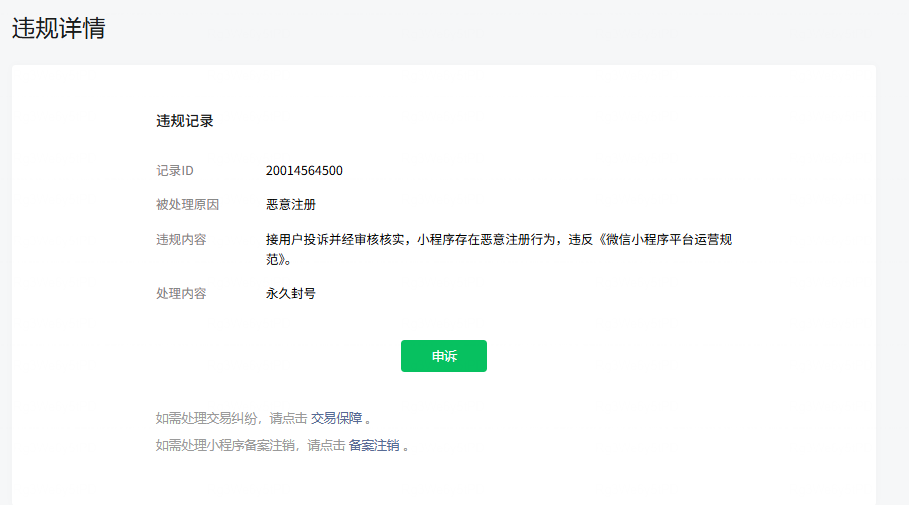Open the 备案注销 link
Image resolution: width=909 pixels, height=505 pixels.
(374, 445)
